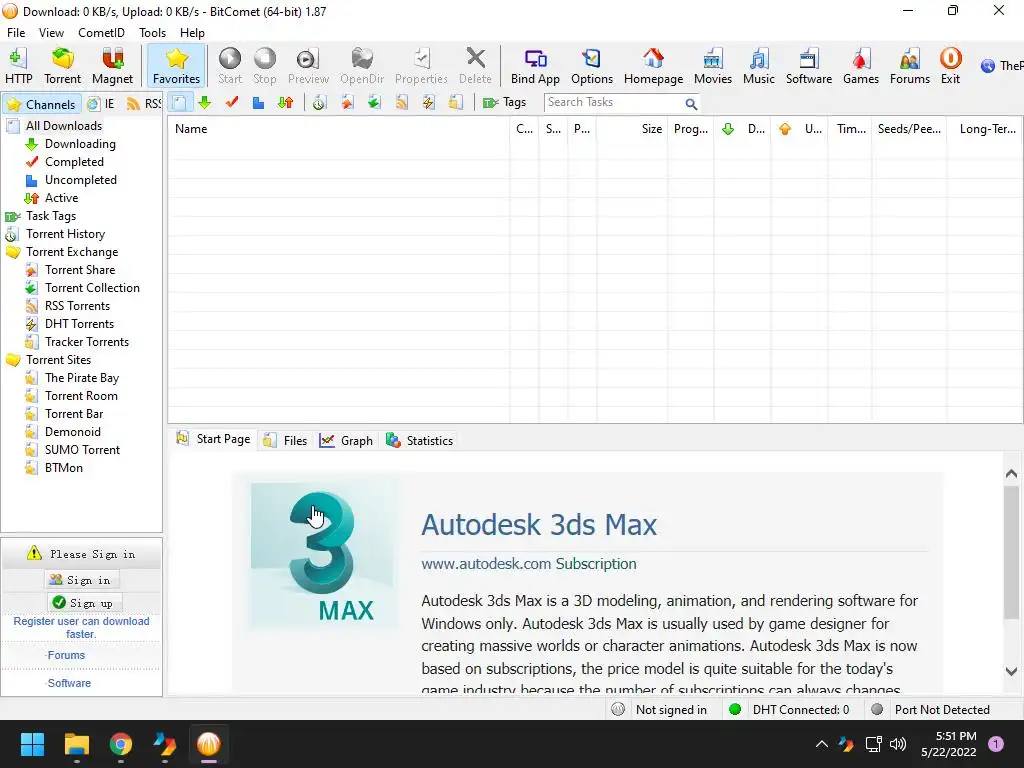
Task: Click the Exit toolbar icon
Action: click(950, 66)
